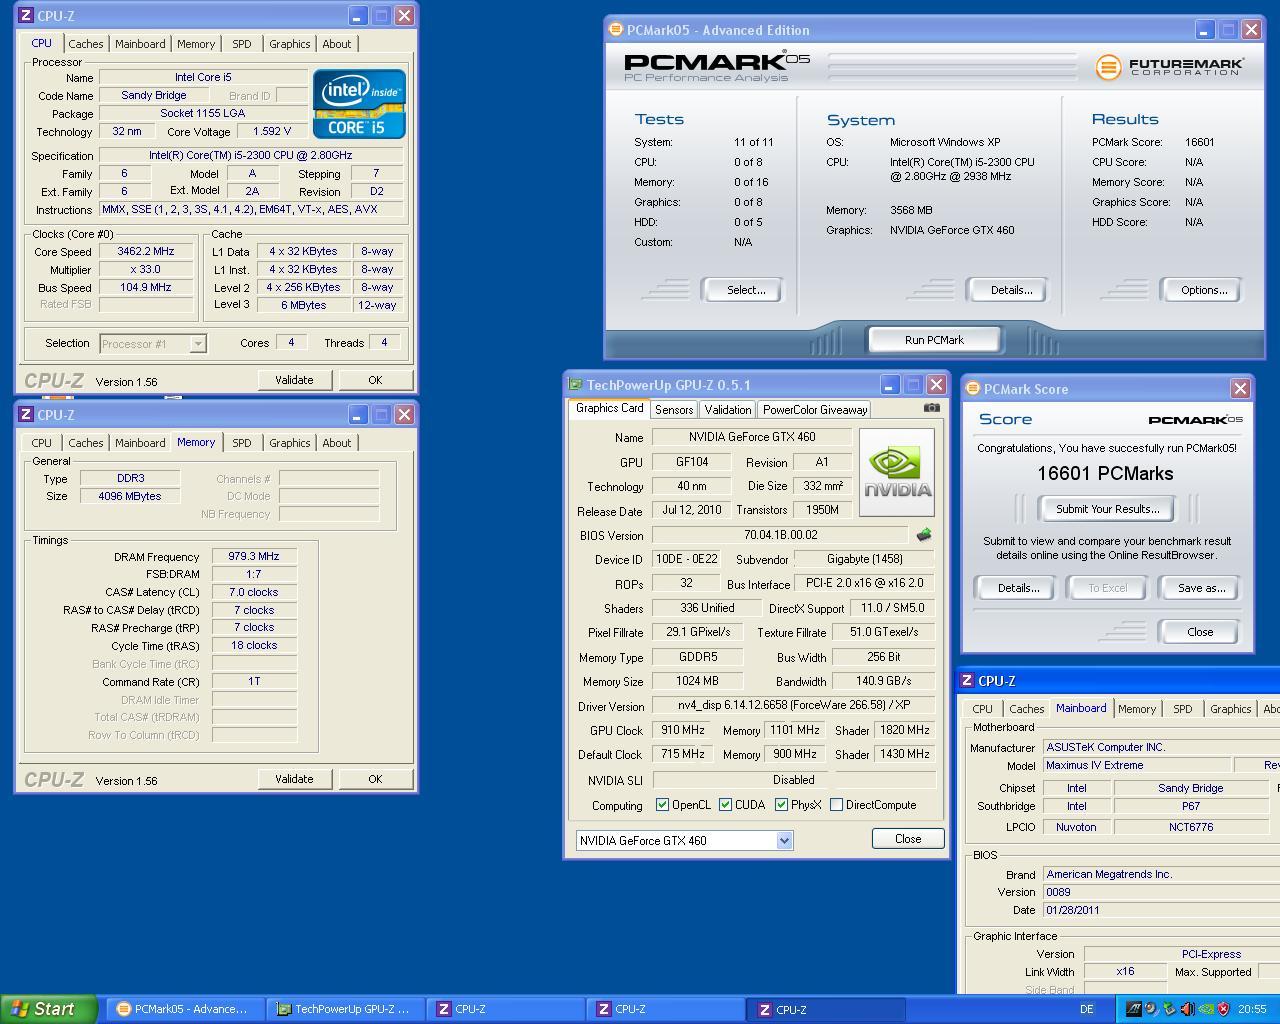Click Validate in top CPU-Z window
This screenshot has width=1280, height=1024.
pyautogui.click(x=294, y=380)
